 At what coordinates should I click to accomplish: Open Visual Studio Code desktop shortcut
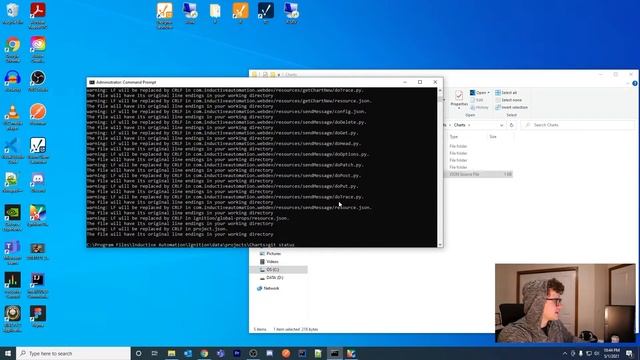click(x=13, y=151)
